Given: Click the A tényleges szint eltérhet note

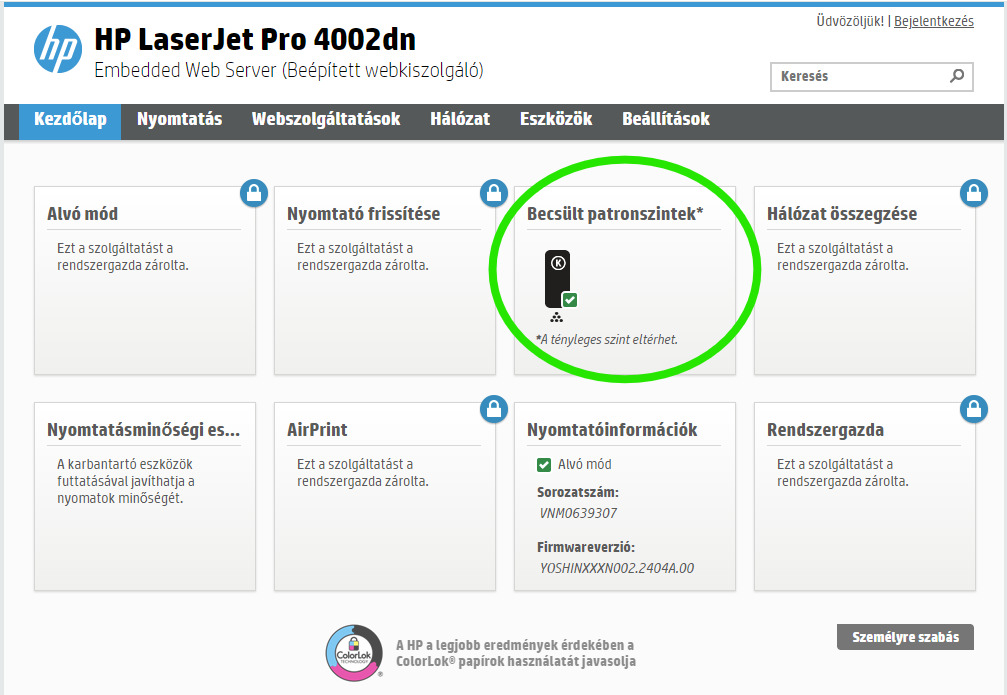Looking at the screenshot, I should [607, 339].
